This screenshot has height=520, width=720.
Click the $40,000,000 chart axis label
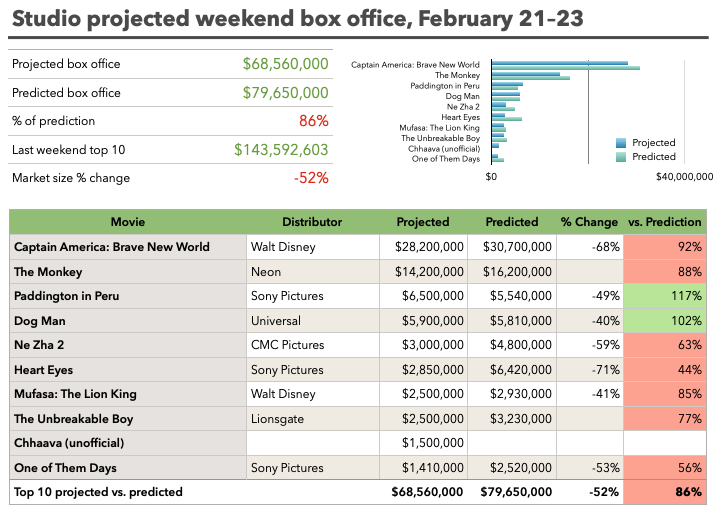click(685, 177)
